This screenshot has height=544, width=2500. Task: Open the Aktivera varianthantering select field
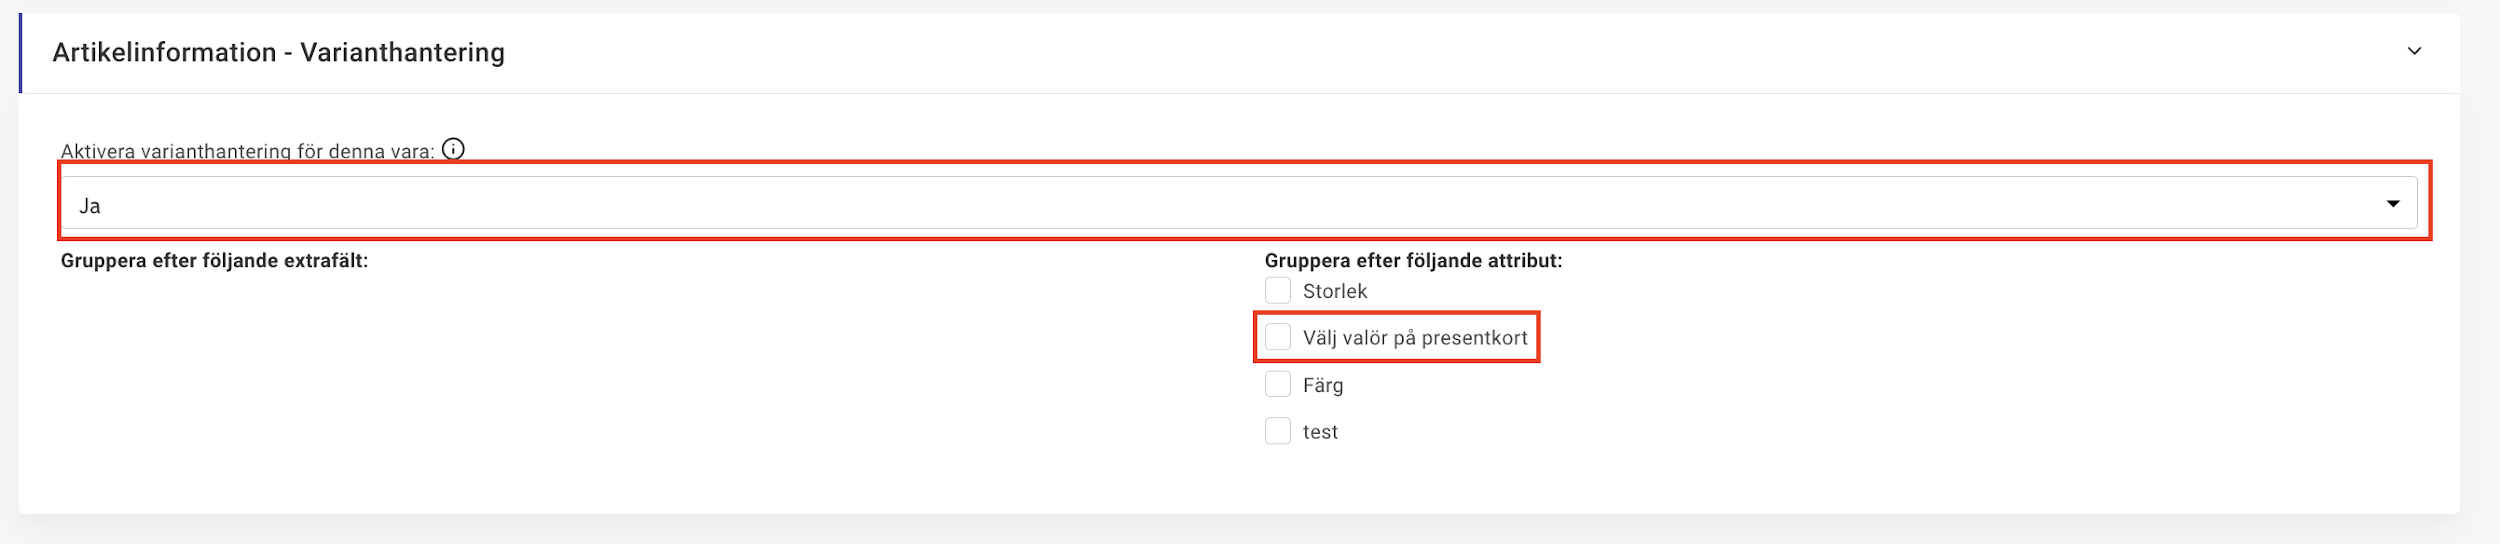click(x=1239, y=203)
